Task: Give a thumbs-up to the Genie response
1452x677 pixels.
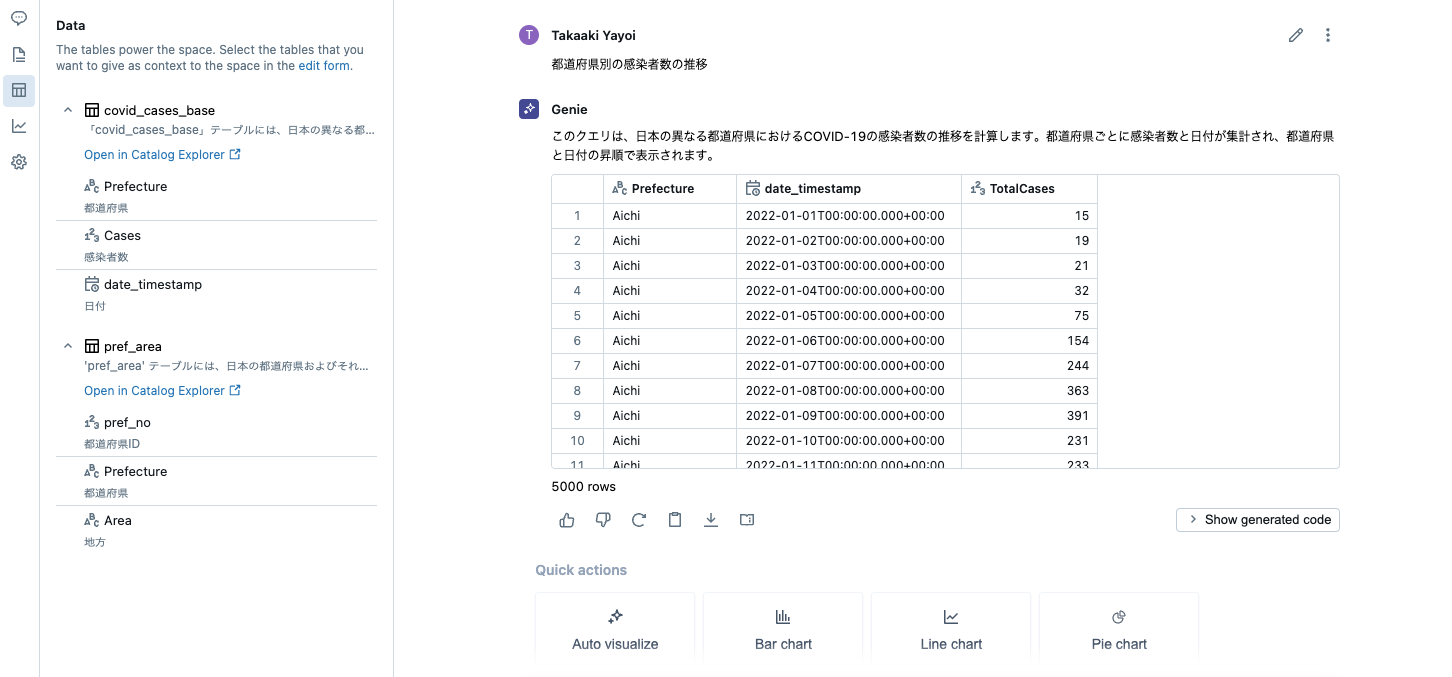Action: pos(567,519)
